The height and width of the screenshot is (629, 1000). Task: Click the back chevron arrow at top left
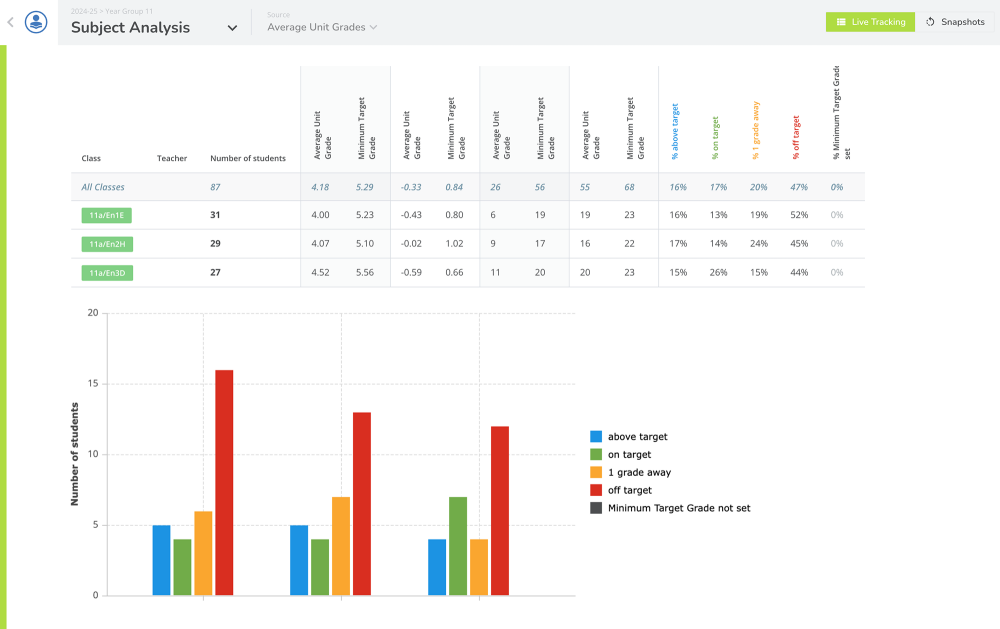pyautogui.click(x=11, y=21)
